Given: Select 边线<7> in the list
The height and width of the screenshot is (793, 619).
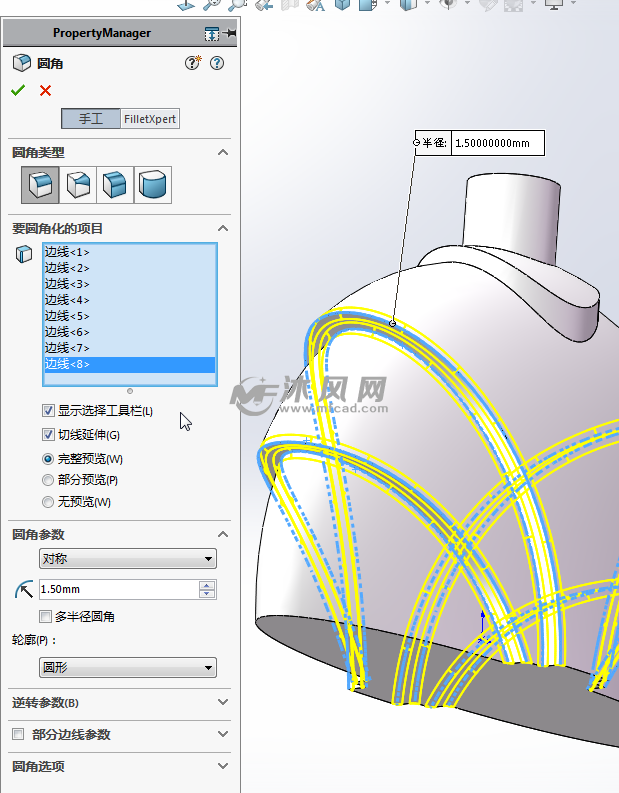Looking at the screenshot, I should point(130,348).
